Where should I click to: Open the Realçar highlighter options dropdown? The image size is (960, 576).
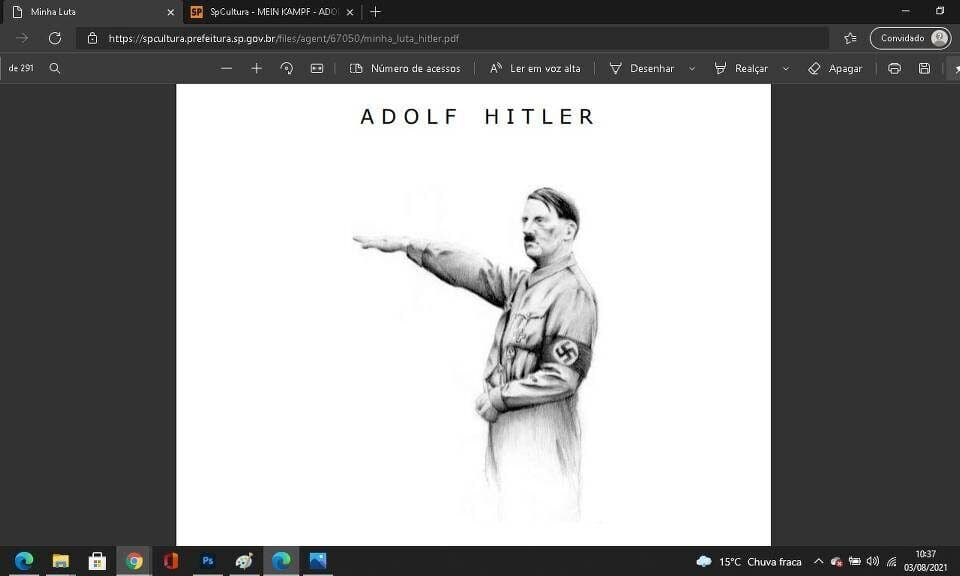click(784, 68)
